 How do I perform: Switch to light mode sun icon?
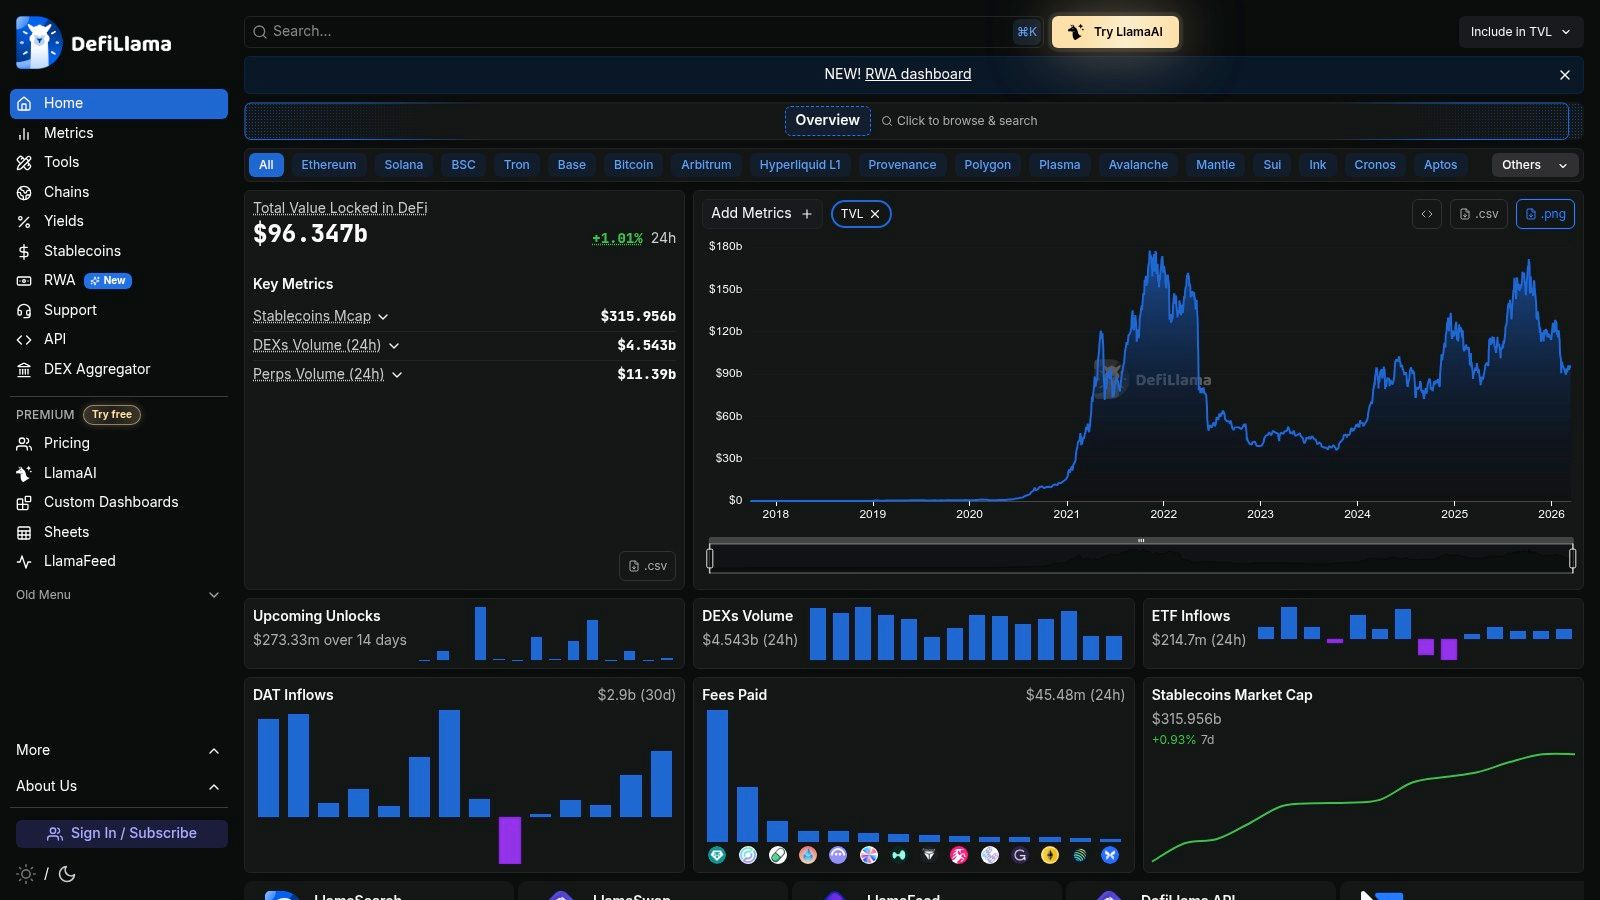pos(26,874)
